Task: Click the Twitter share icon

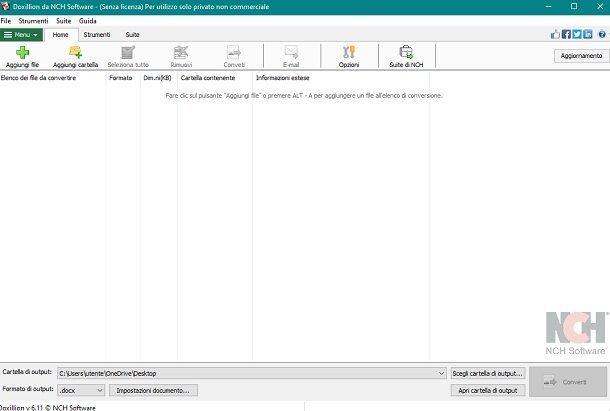Action: coord(577,35)
